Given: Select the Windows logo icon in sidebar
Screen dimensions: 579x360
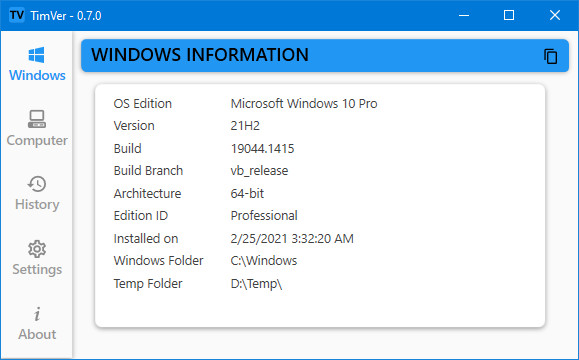Looking at the screenshot, I should (37, 55).
